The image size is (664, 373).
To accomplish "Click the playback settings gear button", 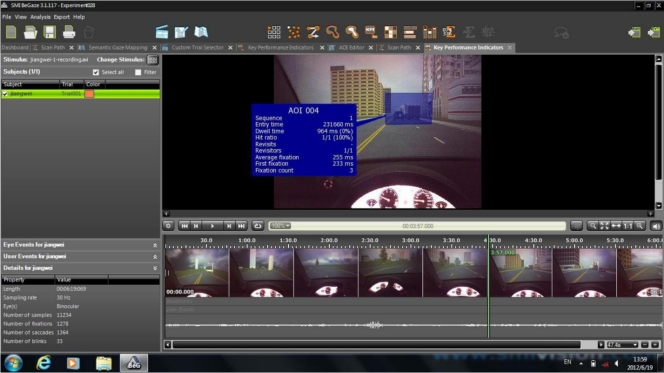I will (168, 226).
